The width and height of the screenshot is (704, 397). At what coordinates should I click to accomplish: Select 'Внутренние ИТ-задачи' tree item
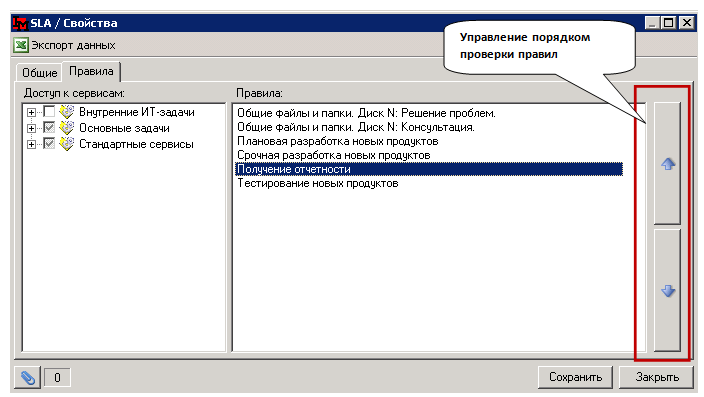(x=136, y=112)
